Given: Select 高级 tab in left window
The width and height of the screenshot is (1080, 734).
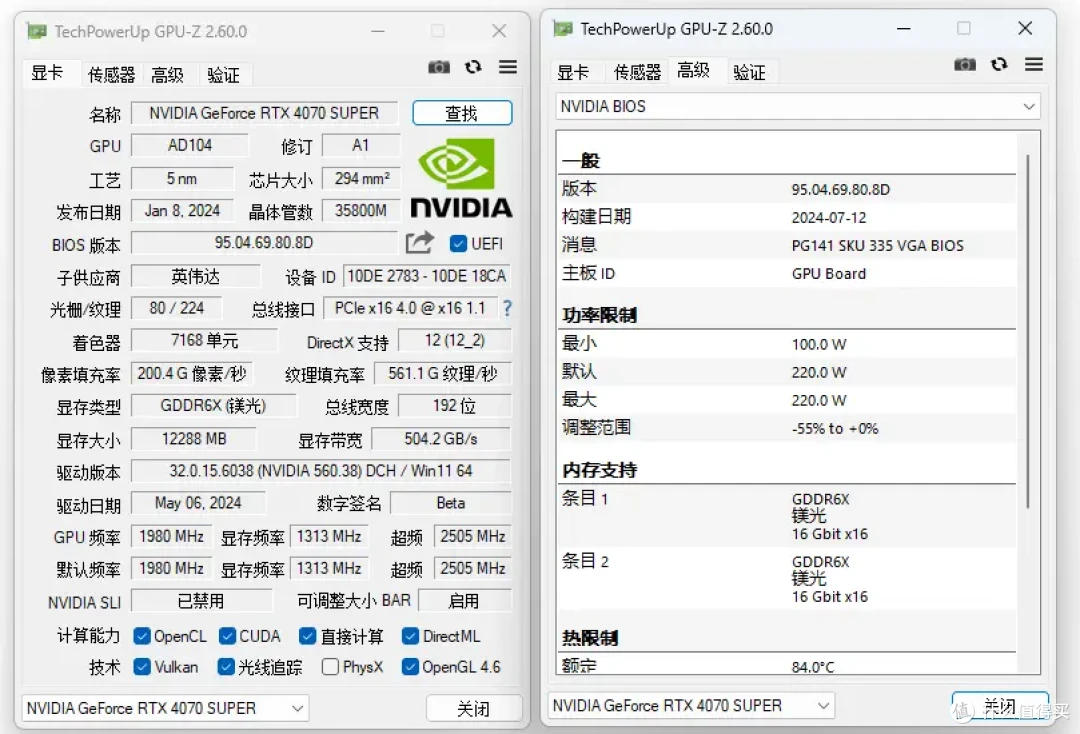Looking at the screenshot, I should (167, 74).
